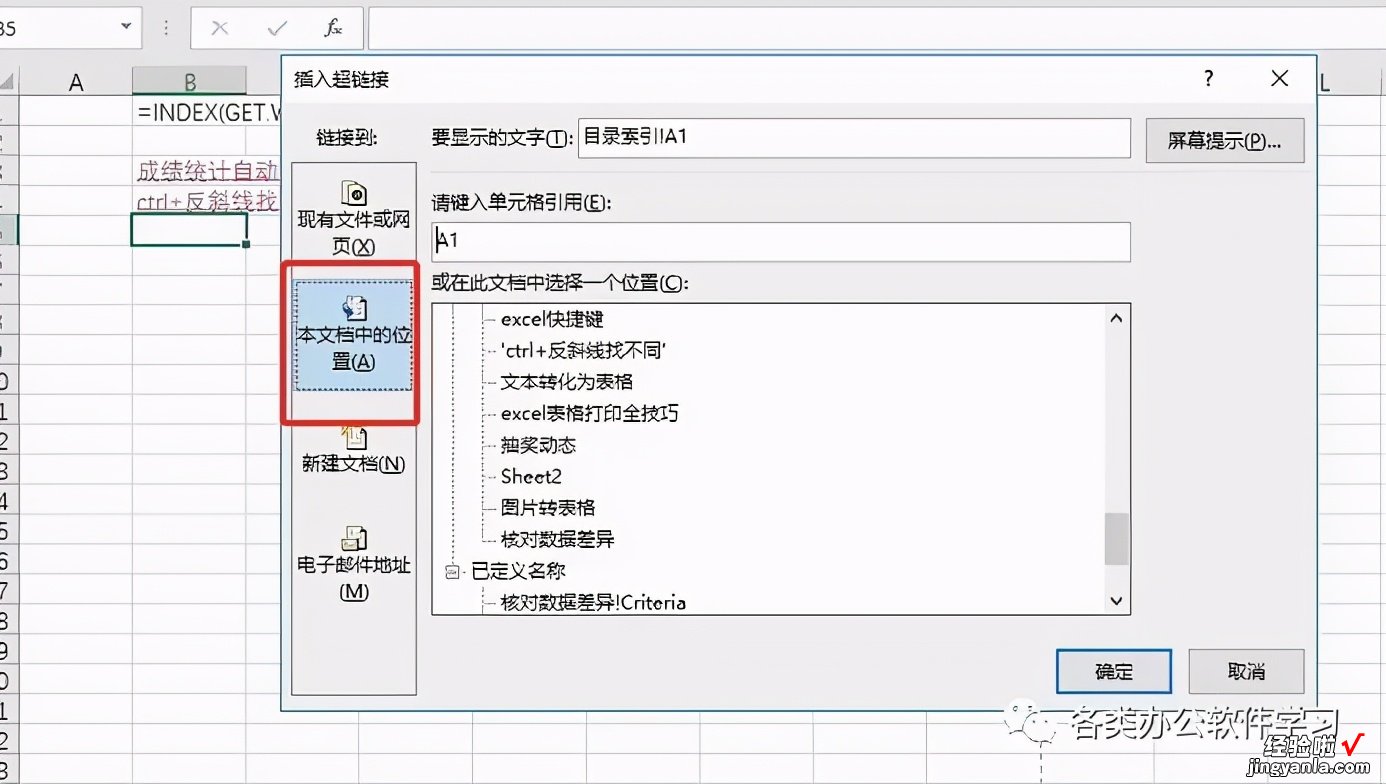Select 'ctrl+反斜线找不同' in the list

pos(583,350)
